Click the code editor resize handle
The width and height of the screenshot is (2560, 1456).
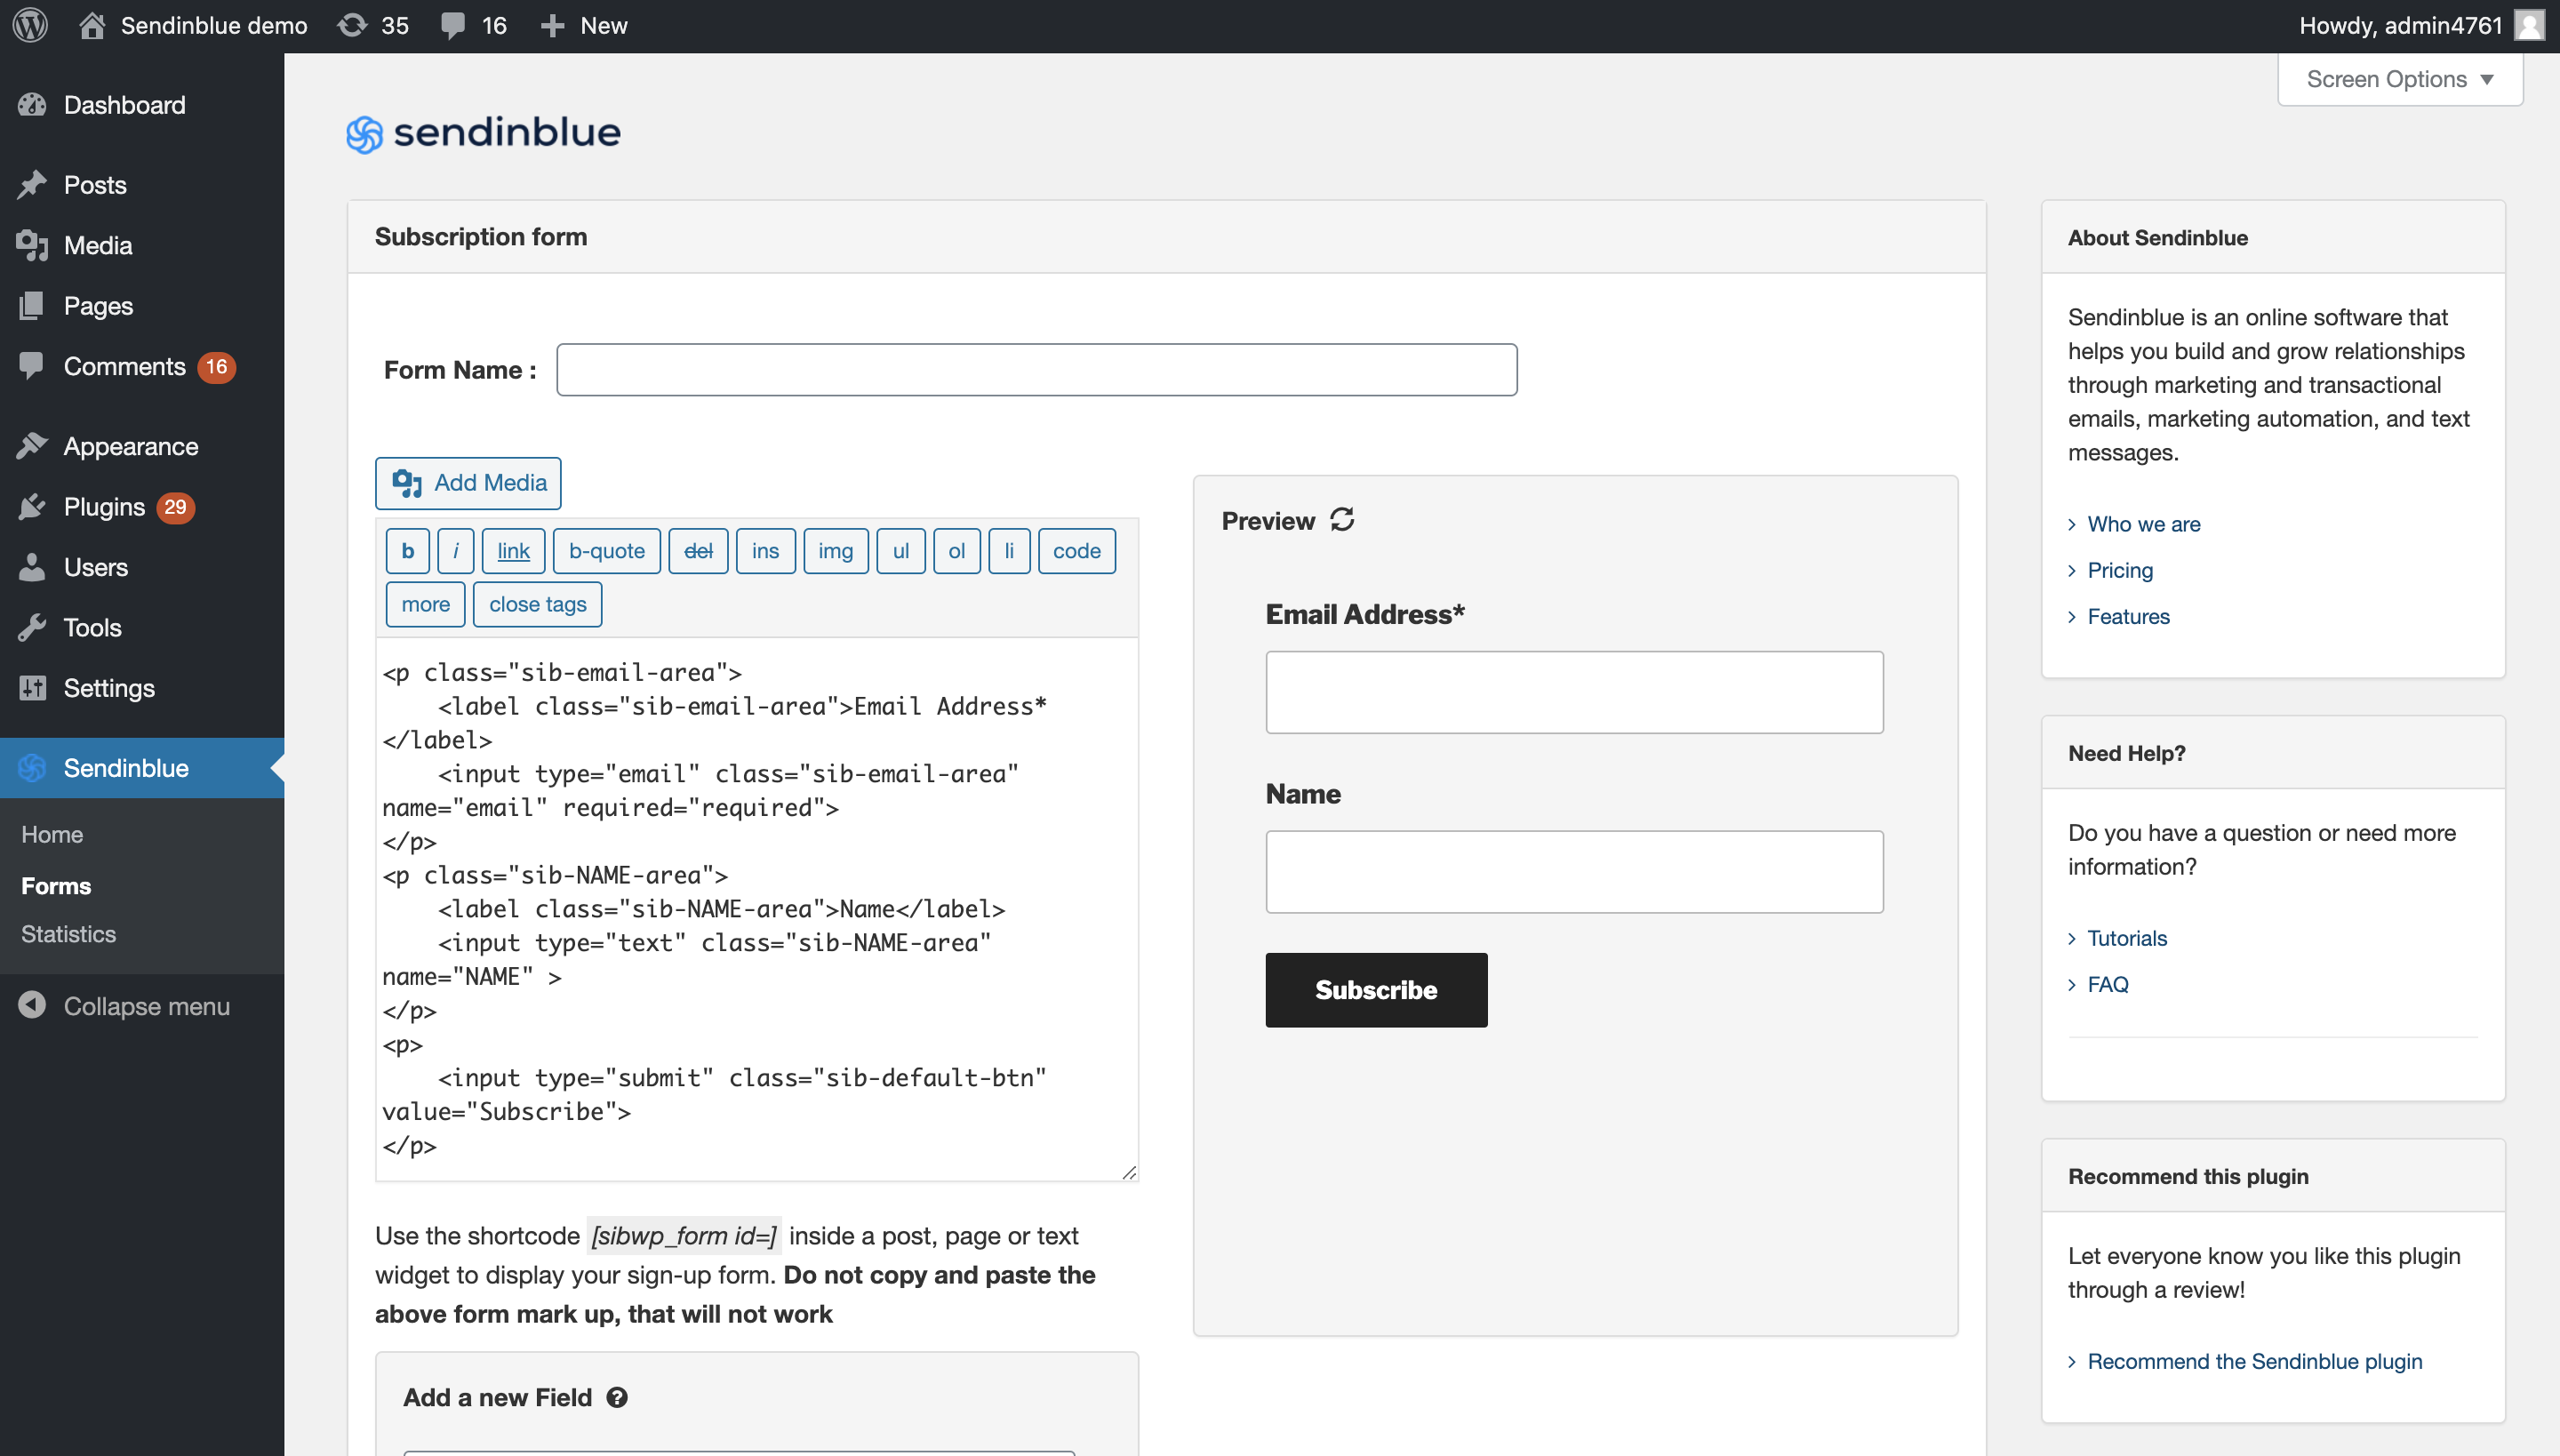(1129, 1172)
